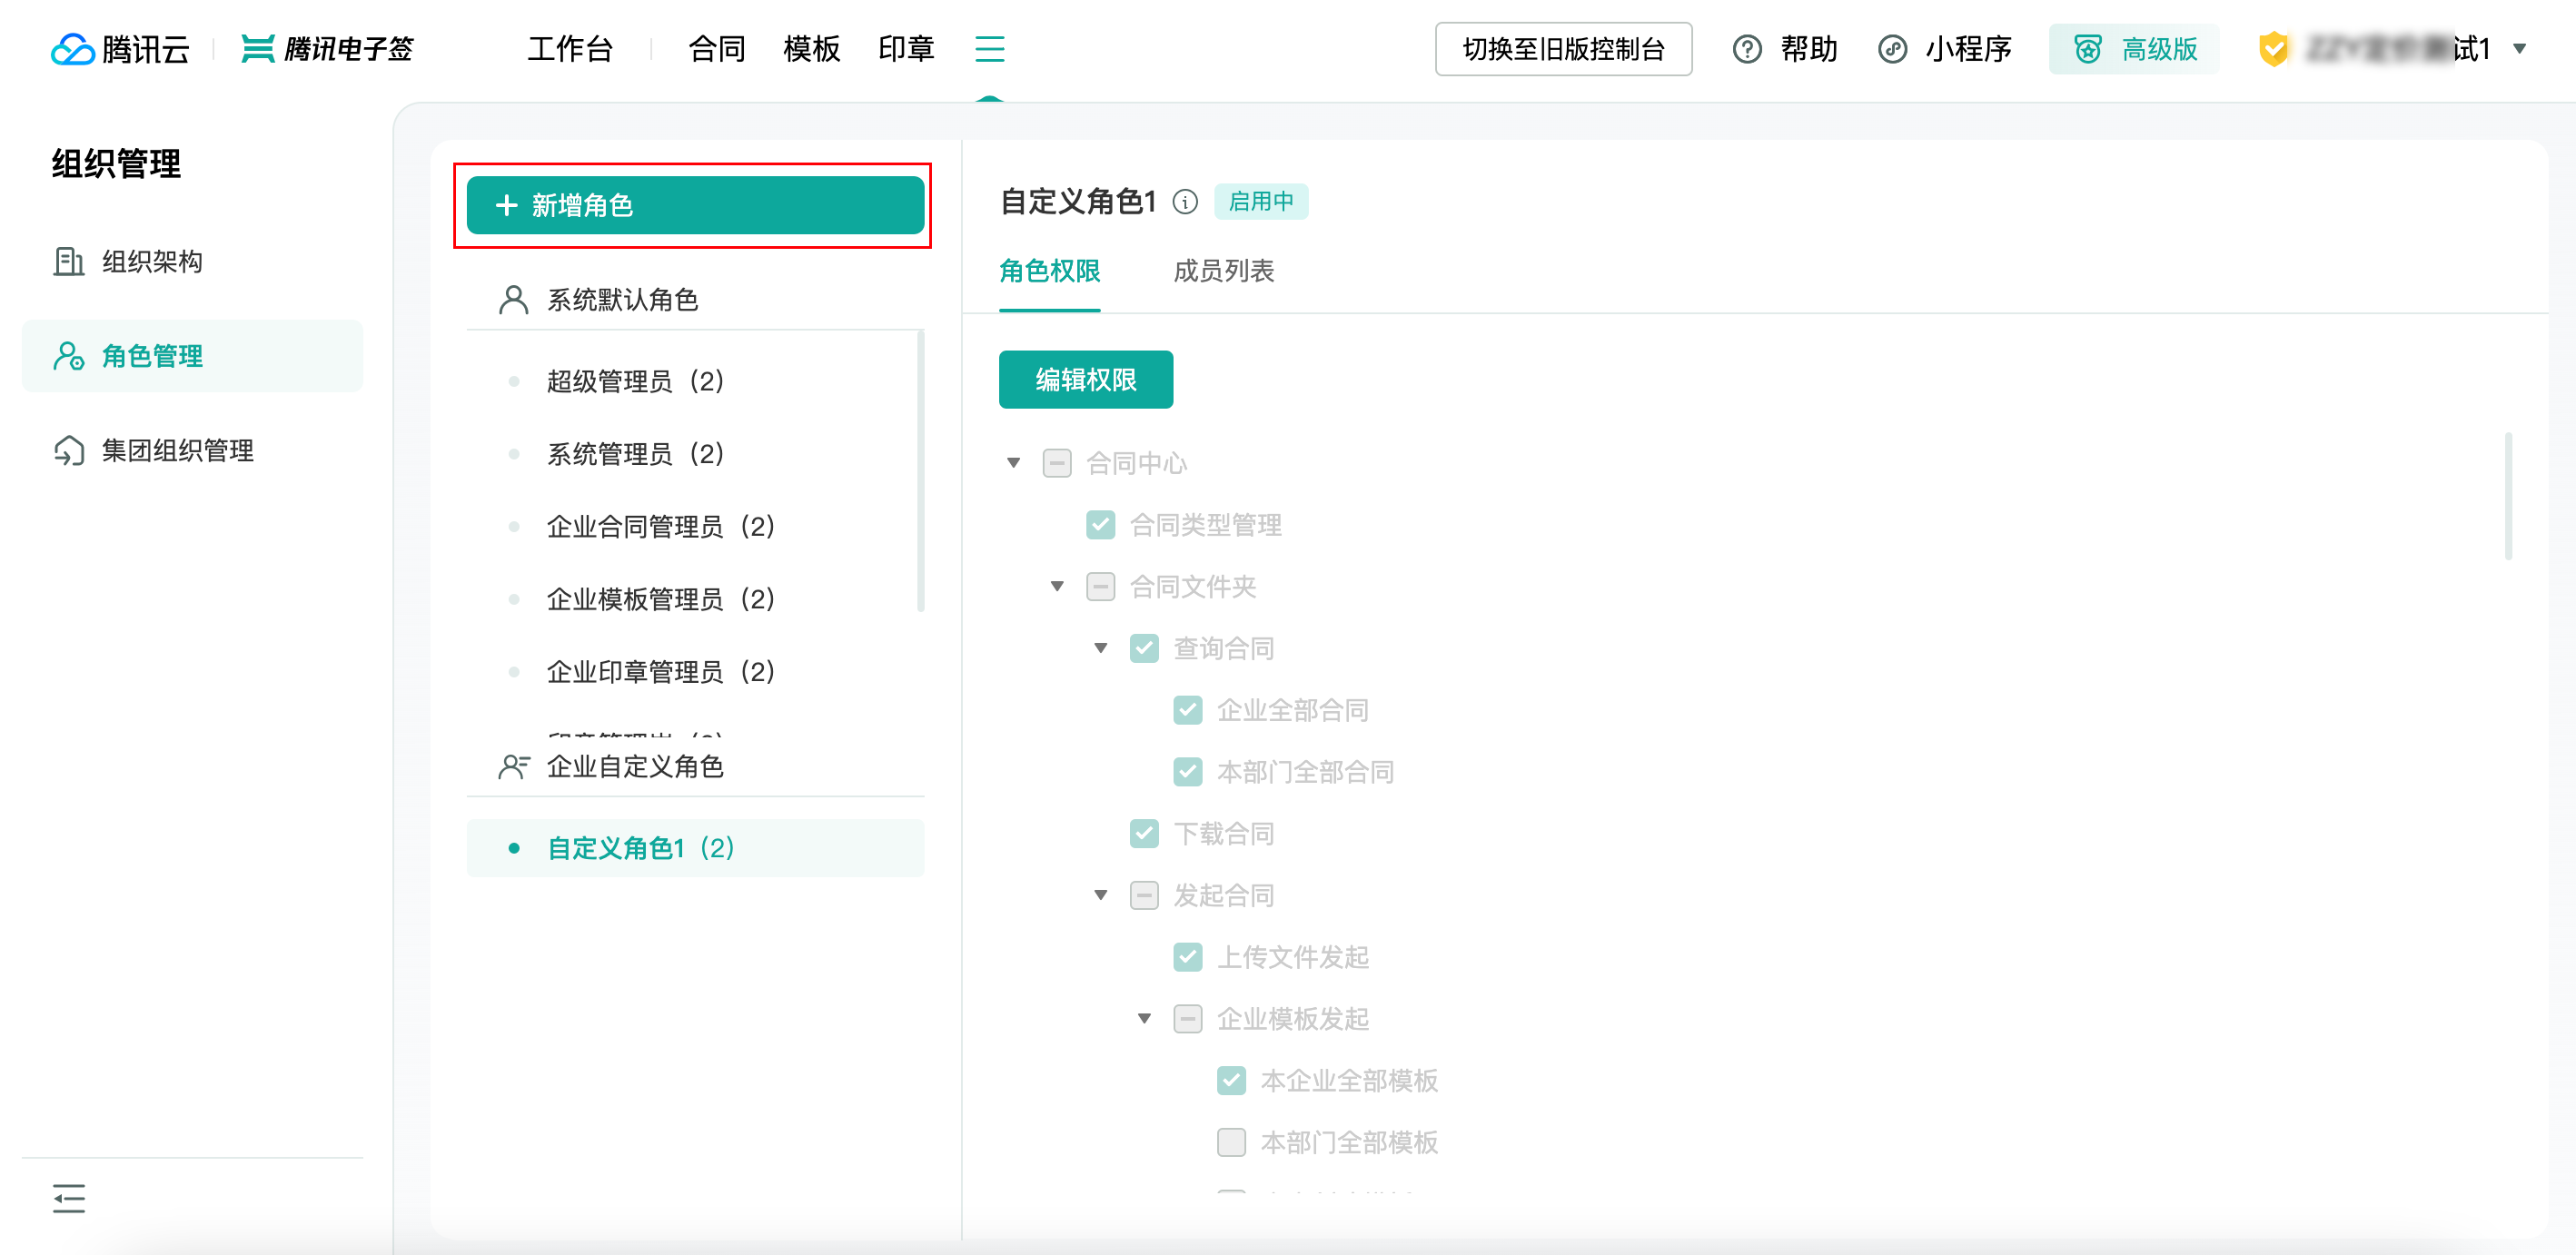Viewport: 2576px width, 1255px height.
Task: Toggle the 下载合同 checkbox
Action: (1144, 833)
